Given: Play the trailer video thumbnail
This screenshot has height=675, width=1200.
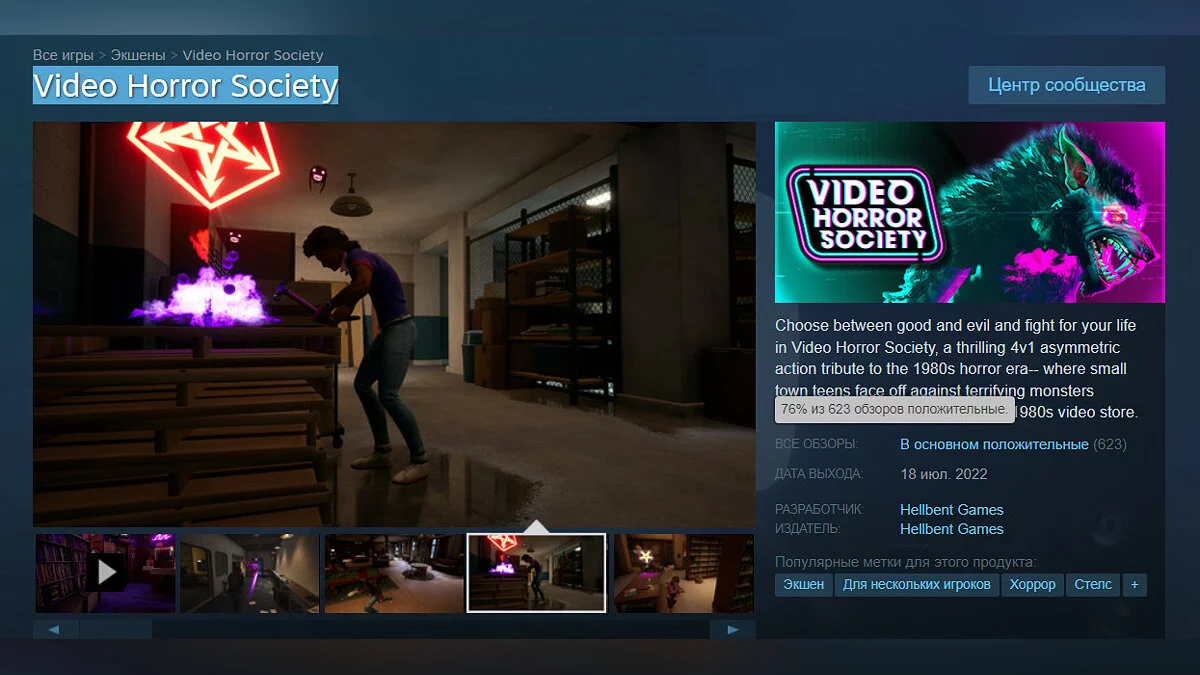Looking at the screenshot, I should (x=105, y=573).
